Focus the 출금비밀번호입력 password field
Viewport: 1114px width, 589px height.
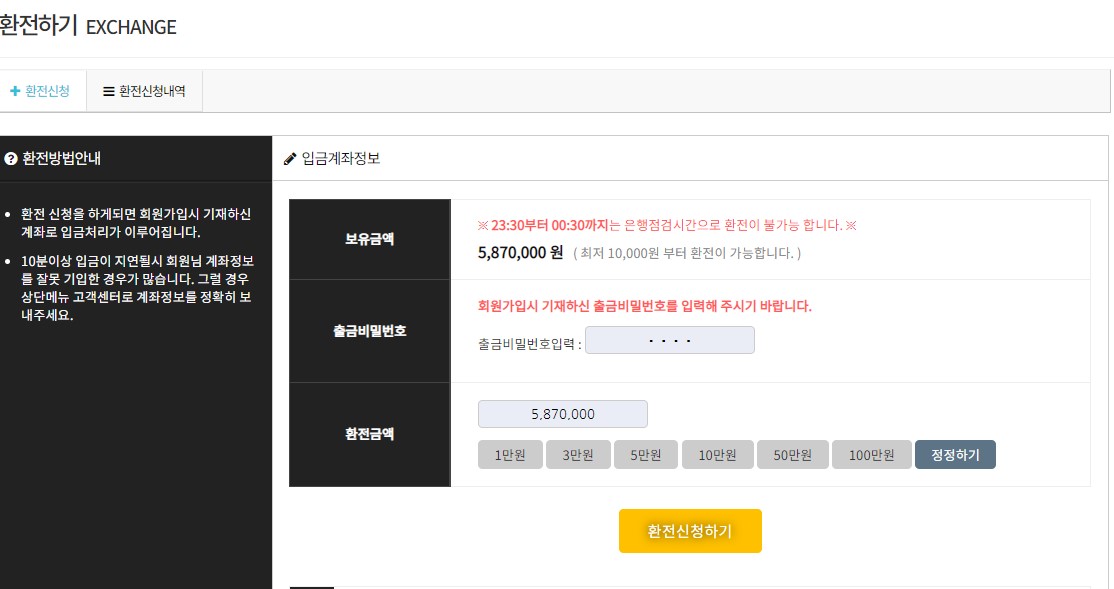coord(669,341)
